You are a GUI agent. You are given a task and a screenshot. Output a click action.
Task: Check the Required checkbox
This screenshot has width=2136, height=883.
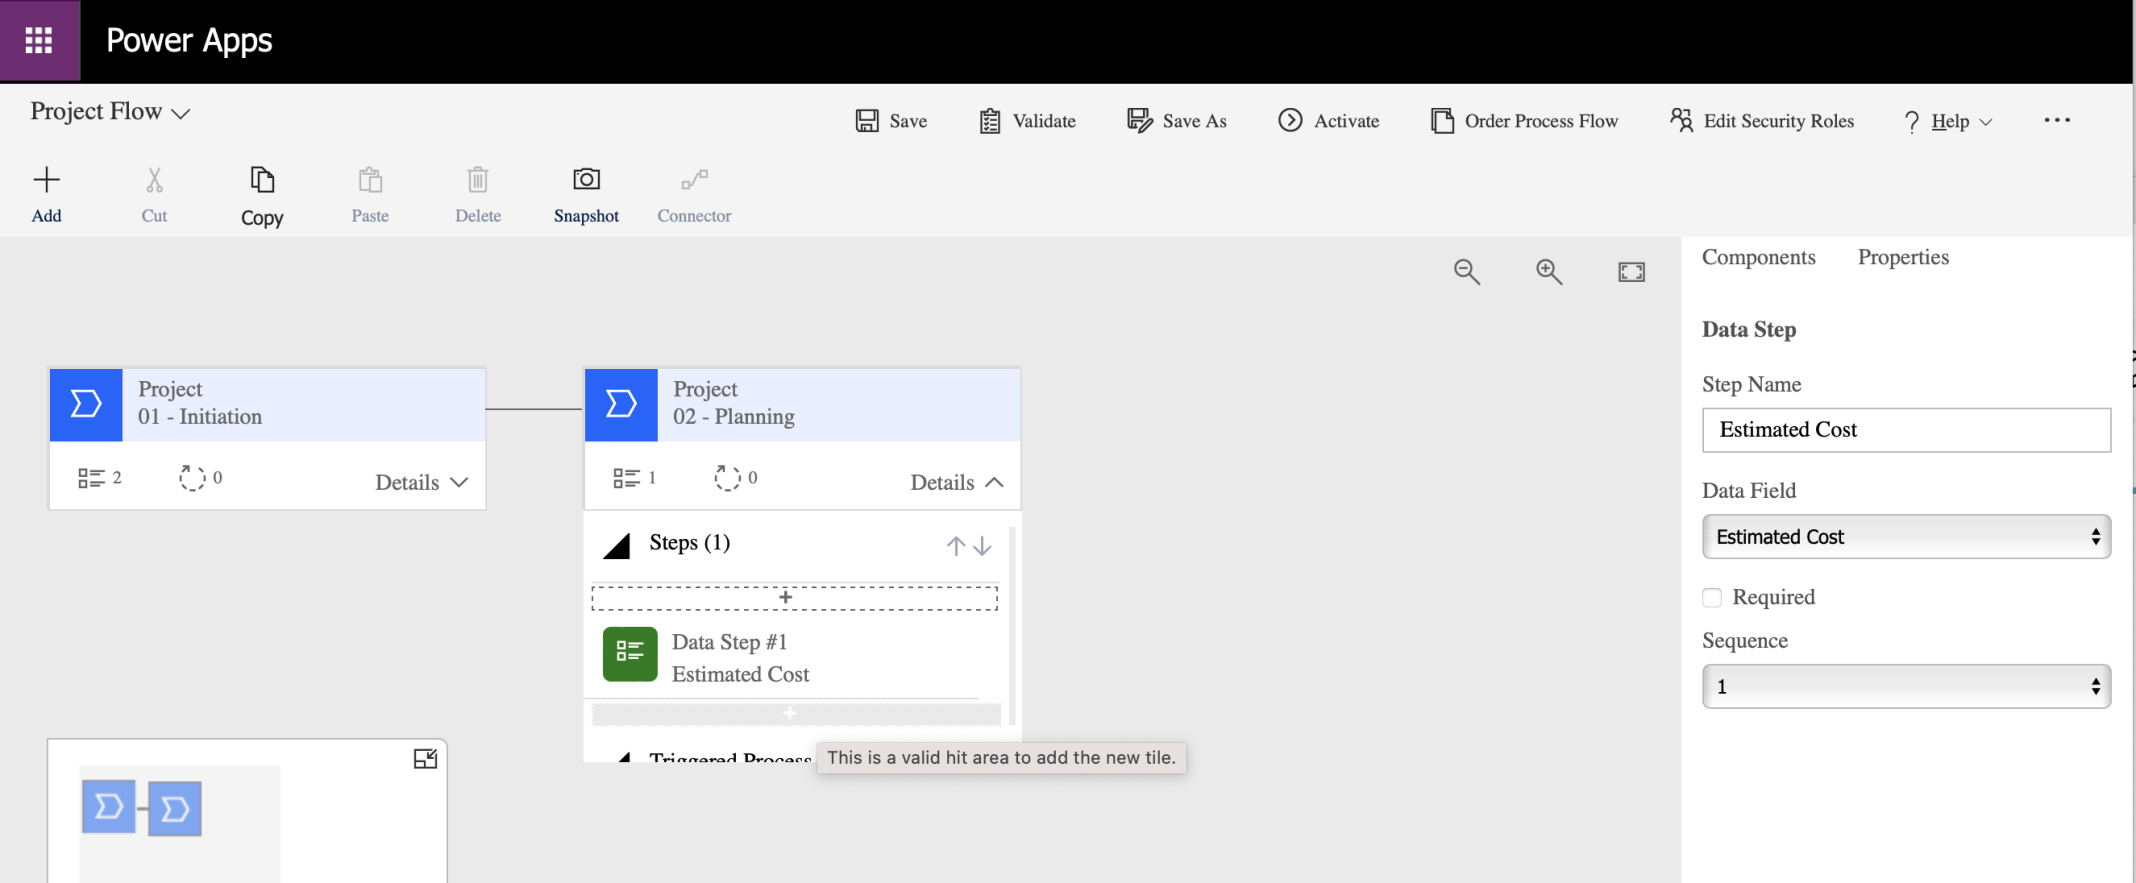[x=1712, y=598]
